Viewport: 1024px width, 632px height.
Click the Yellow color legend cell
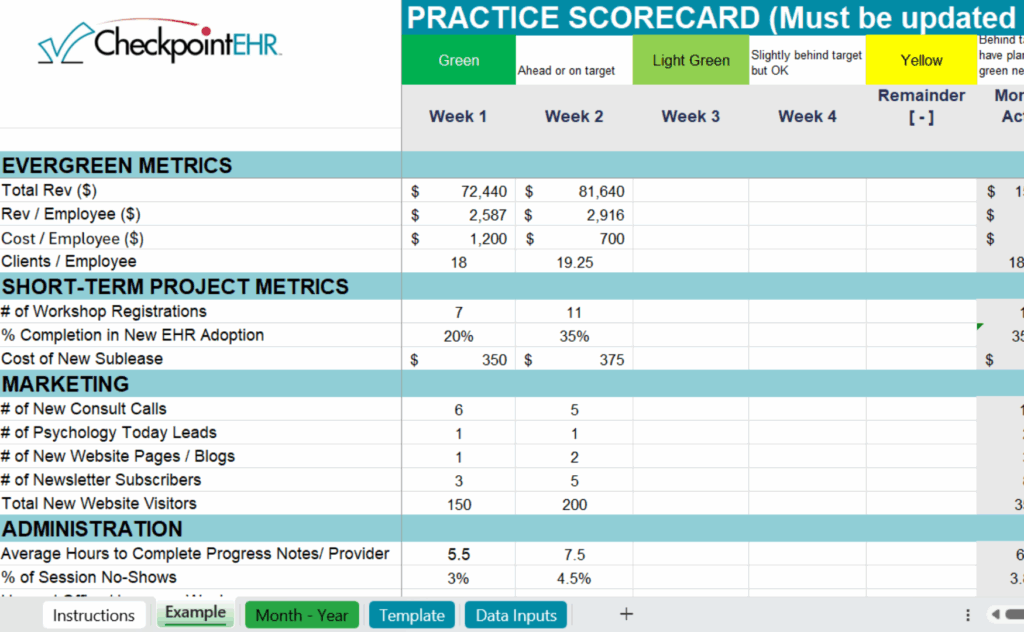[921, 61]
